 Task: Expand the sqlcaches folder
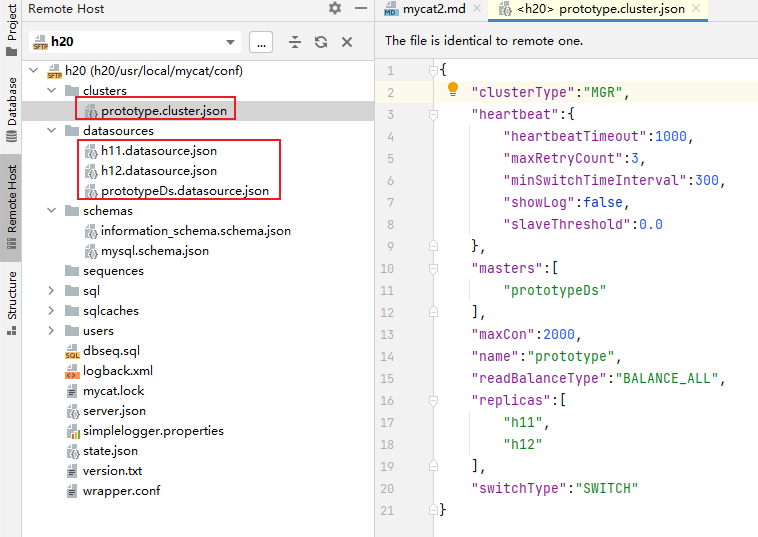click(51, 311)
